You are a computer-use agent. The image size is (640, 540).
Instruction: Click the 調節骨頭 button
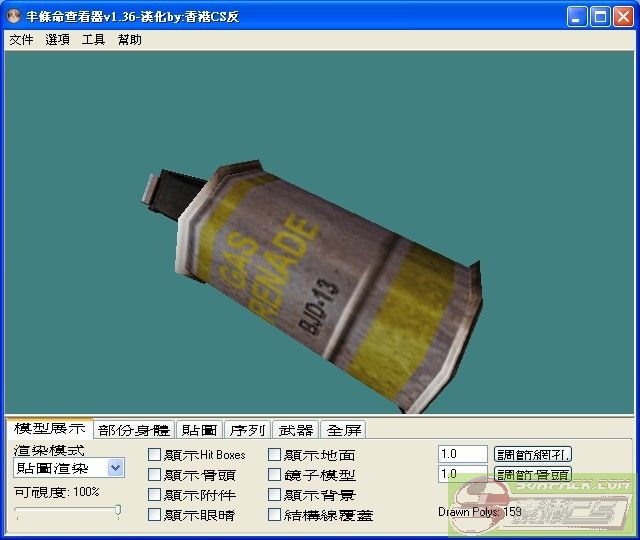click(533, 474)
